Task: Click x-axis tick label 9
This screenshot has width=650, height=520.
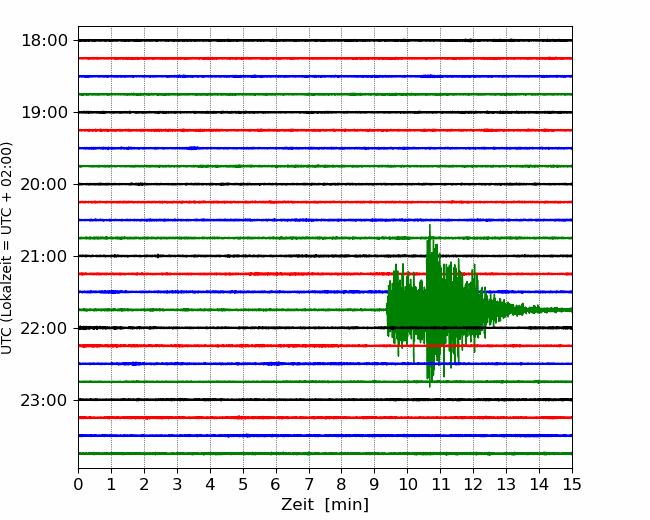Action: tap(375, 484)
